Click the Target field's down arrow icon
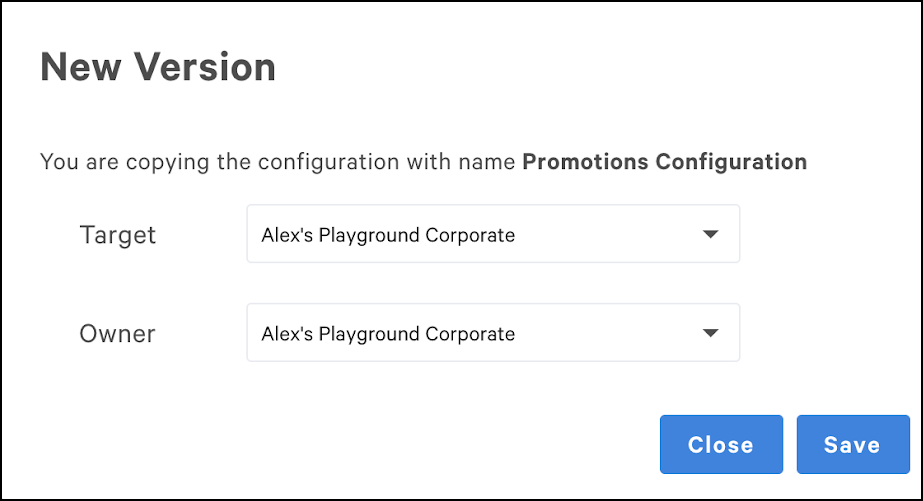923x501 pixels. (710, 235)
